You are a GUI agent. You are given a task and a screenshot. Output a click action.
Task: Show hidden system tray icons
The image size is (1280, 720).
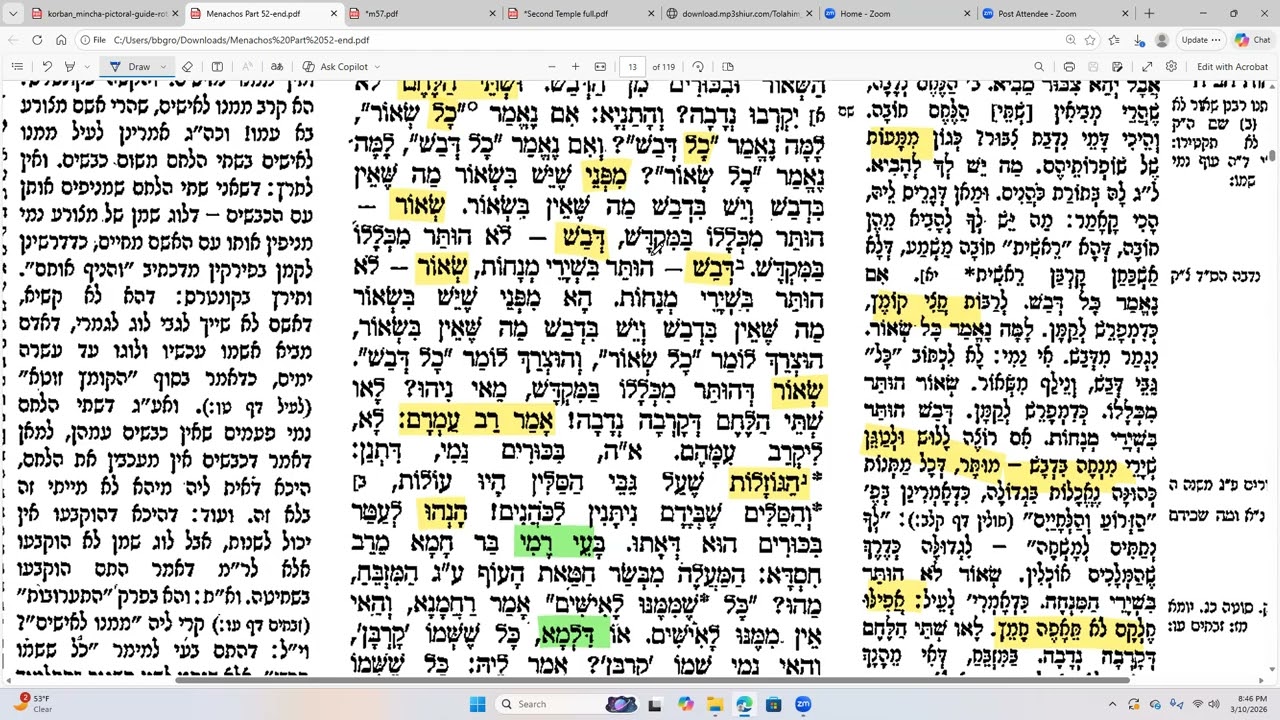[x=1112, y=704]
